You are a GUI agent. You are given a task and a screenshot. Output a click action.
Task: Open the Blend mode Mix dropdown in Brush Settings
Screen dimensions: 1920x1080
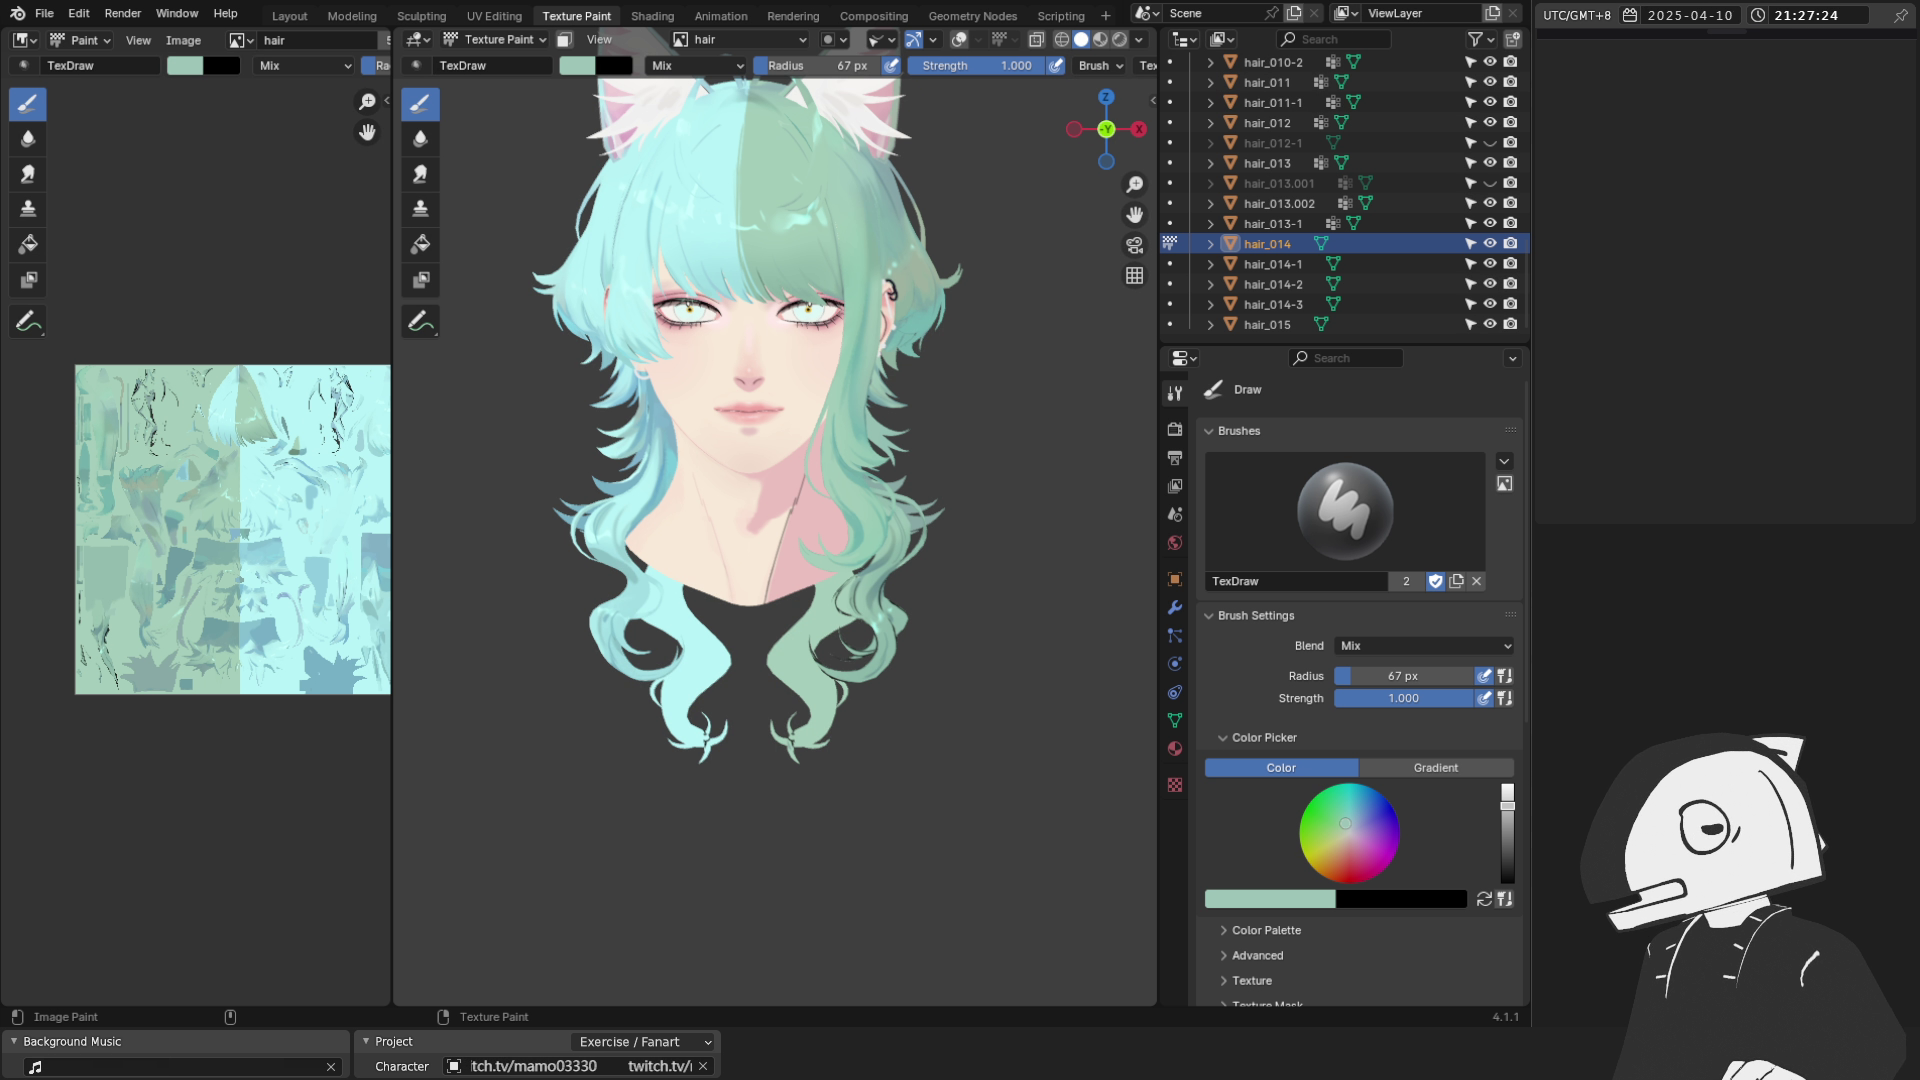1424,646
